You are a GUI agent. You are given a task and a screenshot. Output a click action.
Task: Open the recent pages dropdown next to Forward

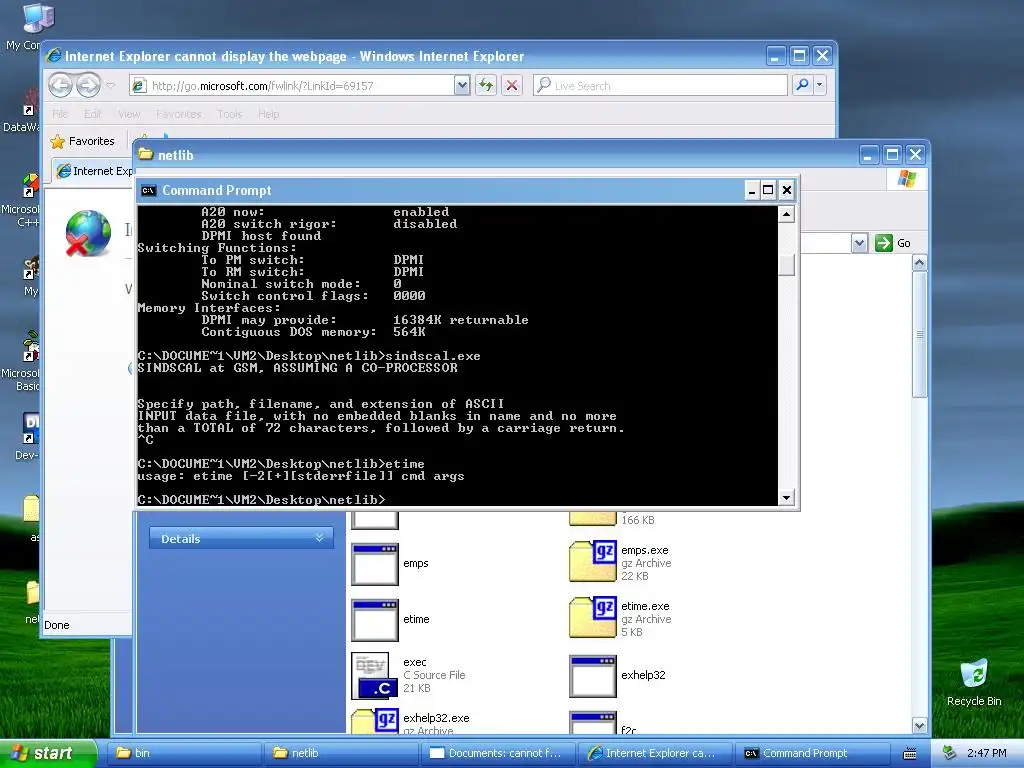(x=110, y=85)
